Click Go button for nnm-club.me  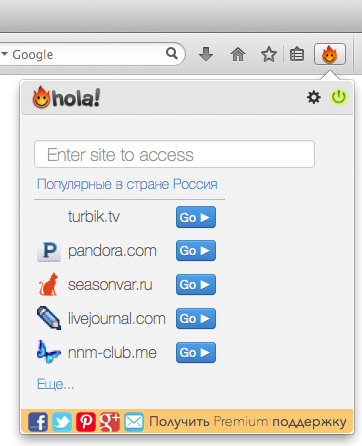(196, 352)
